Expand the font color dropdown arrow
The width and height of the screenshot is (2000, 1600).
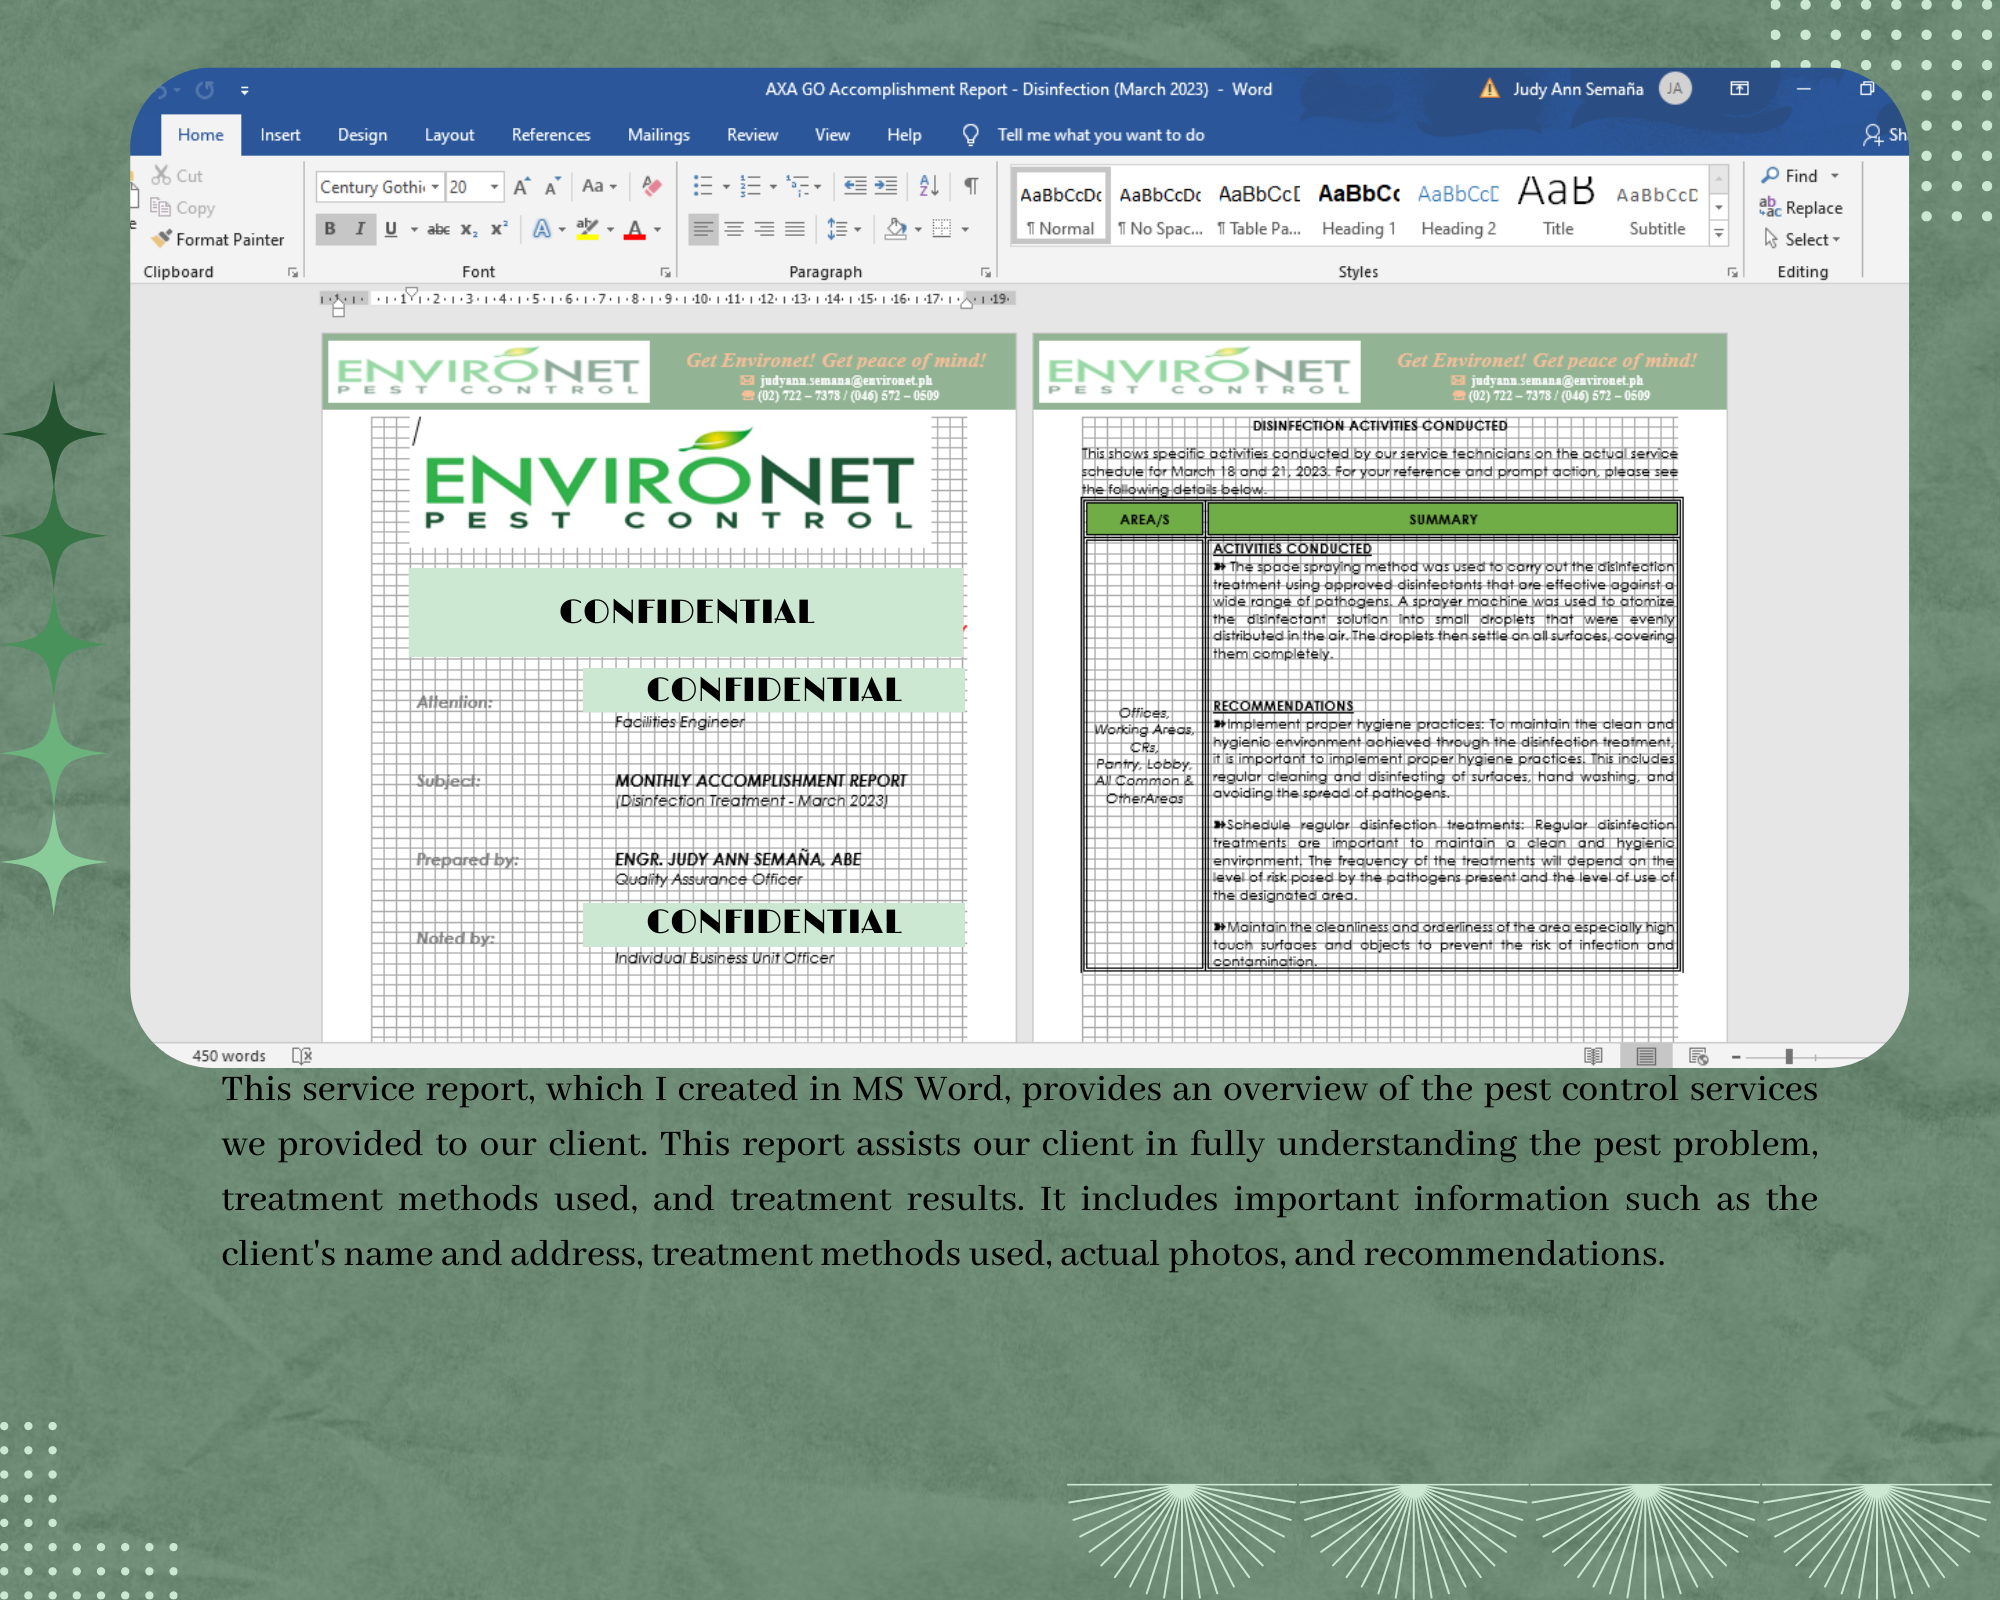click(x=657, y=229)
